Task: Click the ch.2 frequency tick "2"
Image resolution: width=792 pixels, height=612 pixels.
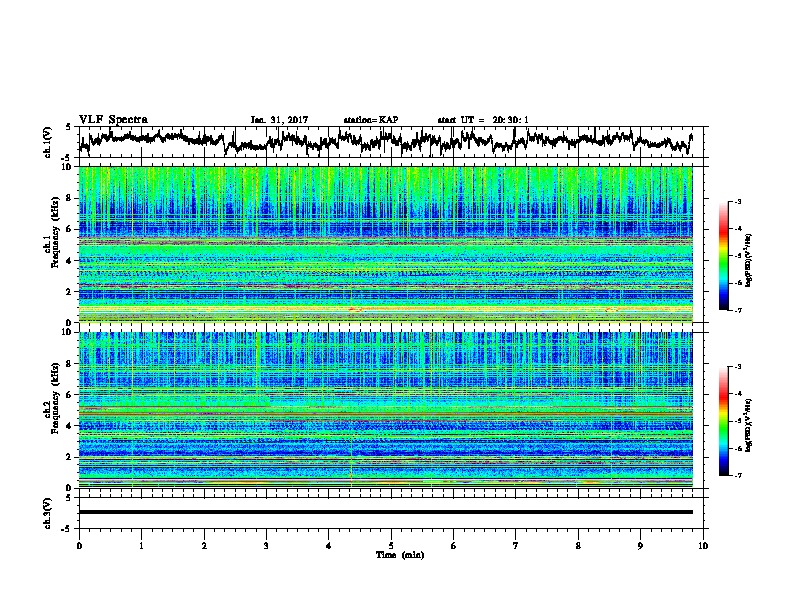Action: [x=70, y=457]
